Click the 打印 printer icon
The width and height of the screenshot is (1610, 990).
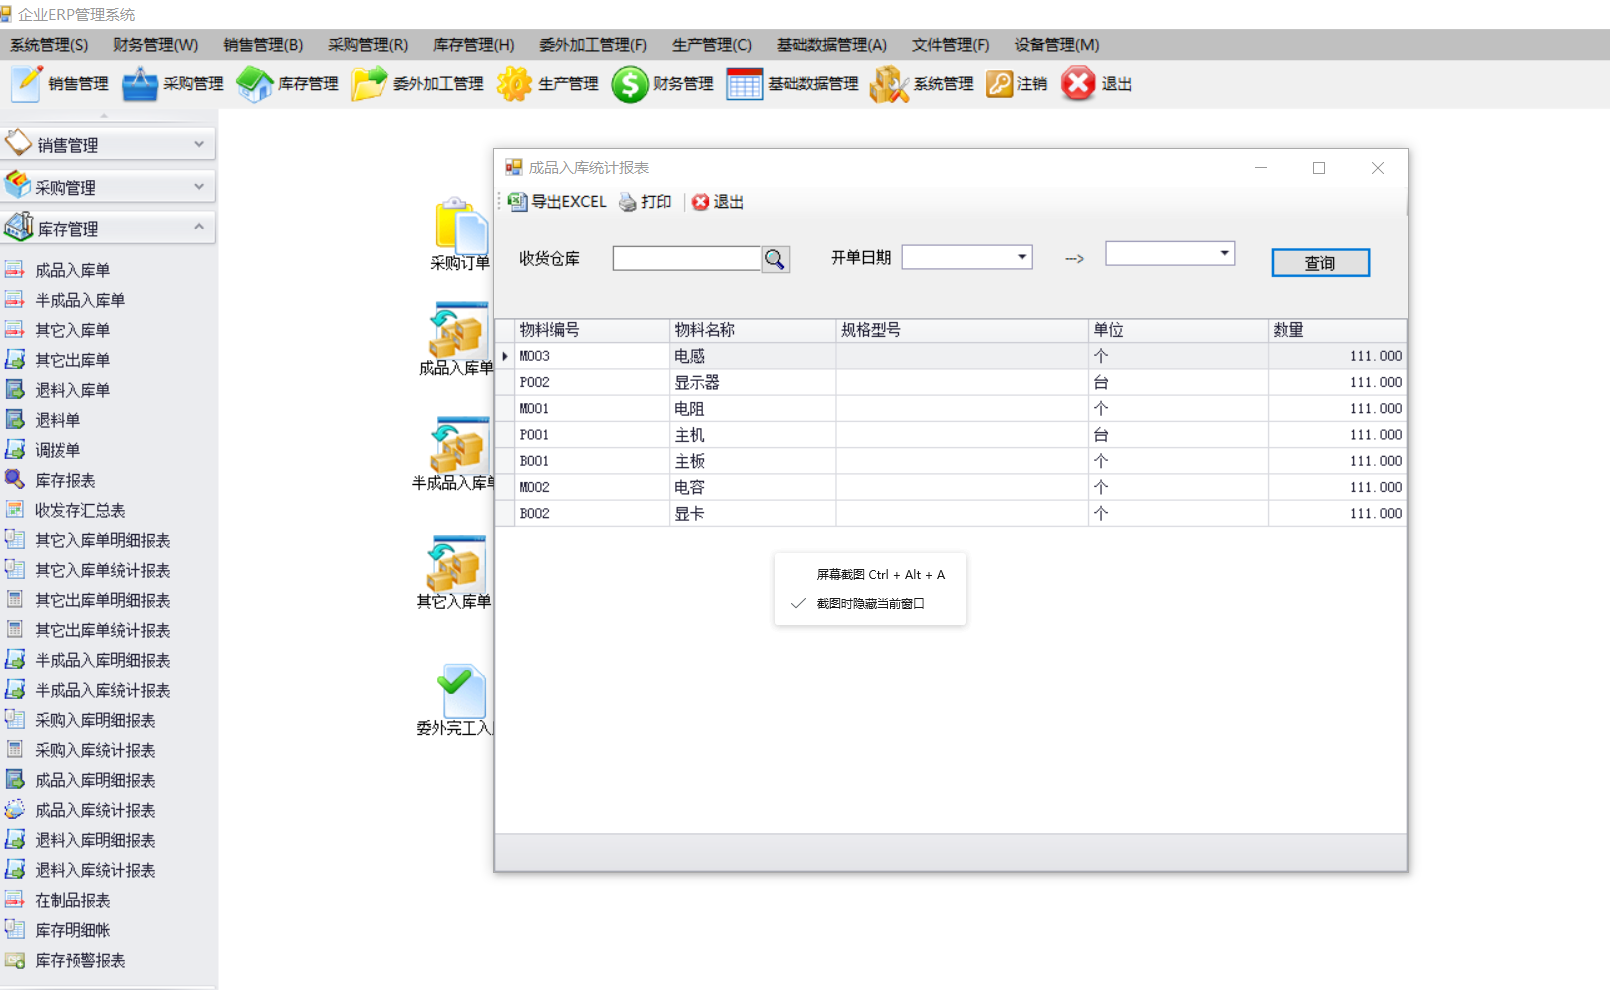pos(645,202)
